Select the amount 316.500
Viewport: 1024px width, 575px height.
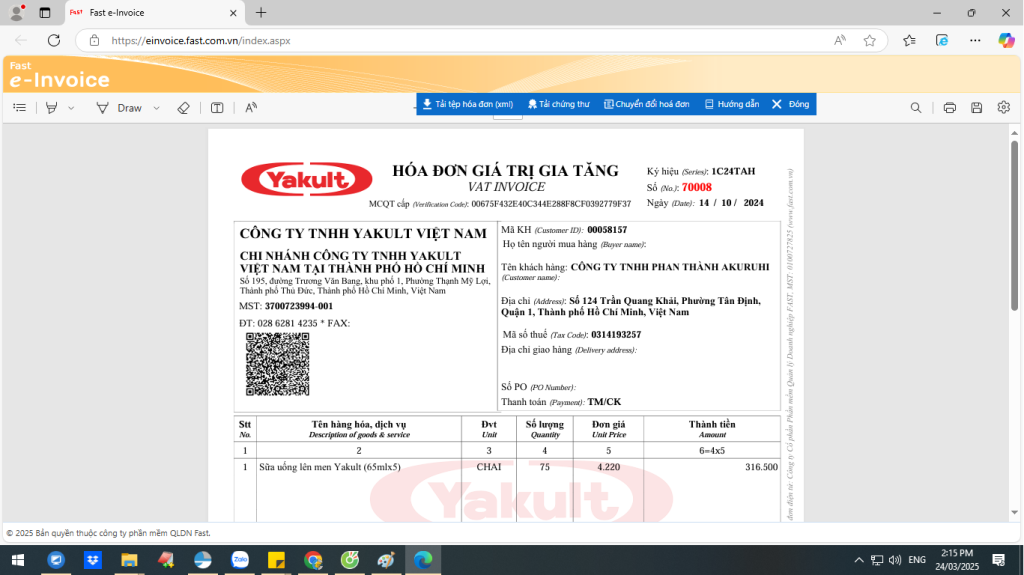(x=761, y=467)
